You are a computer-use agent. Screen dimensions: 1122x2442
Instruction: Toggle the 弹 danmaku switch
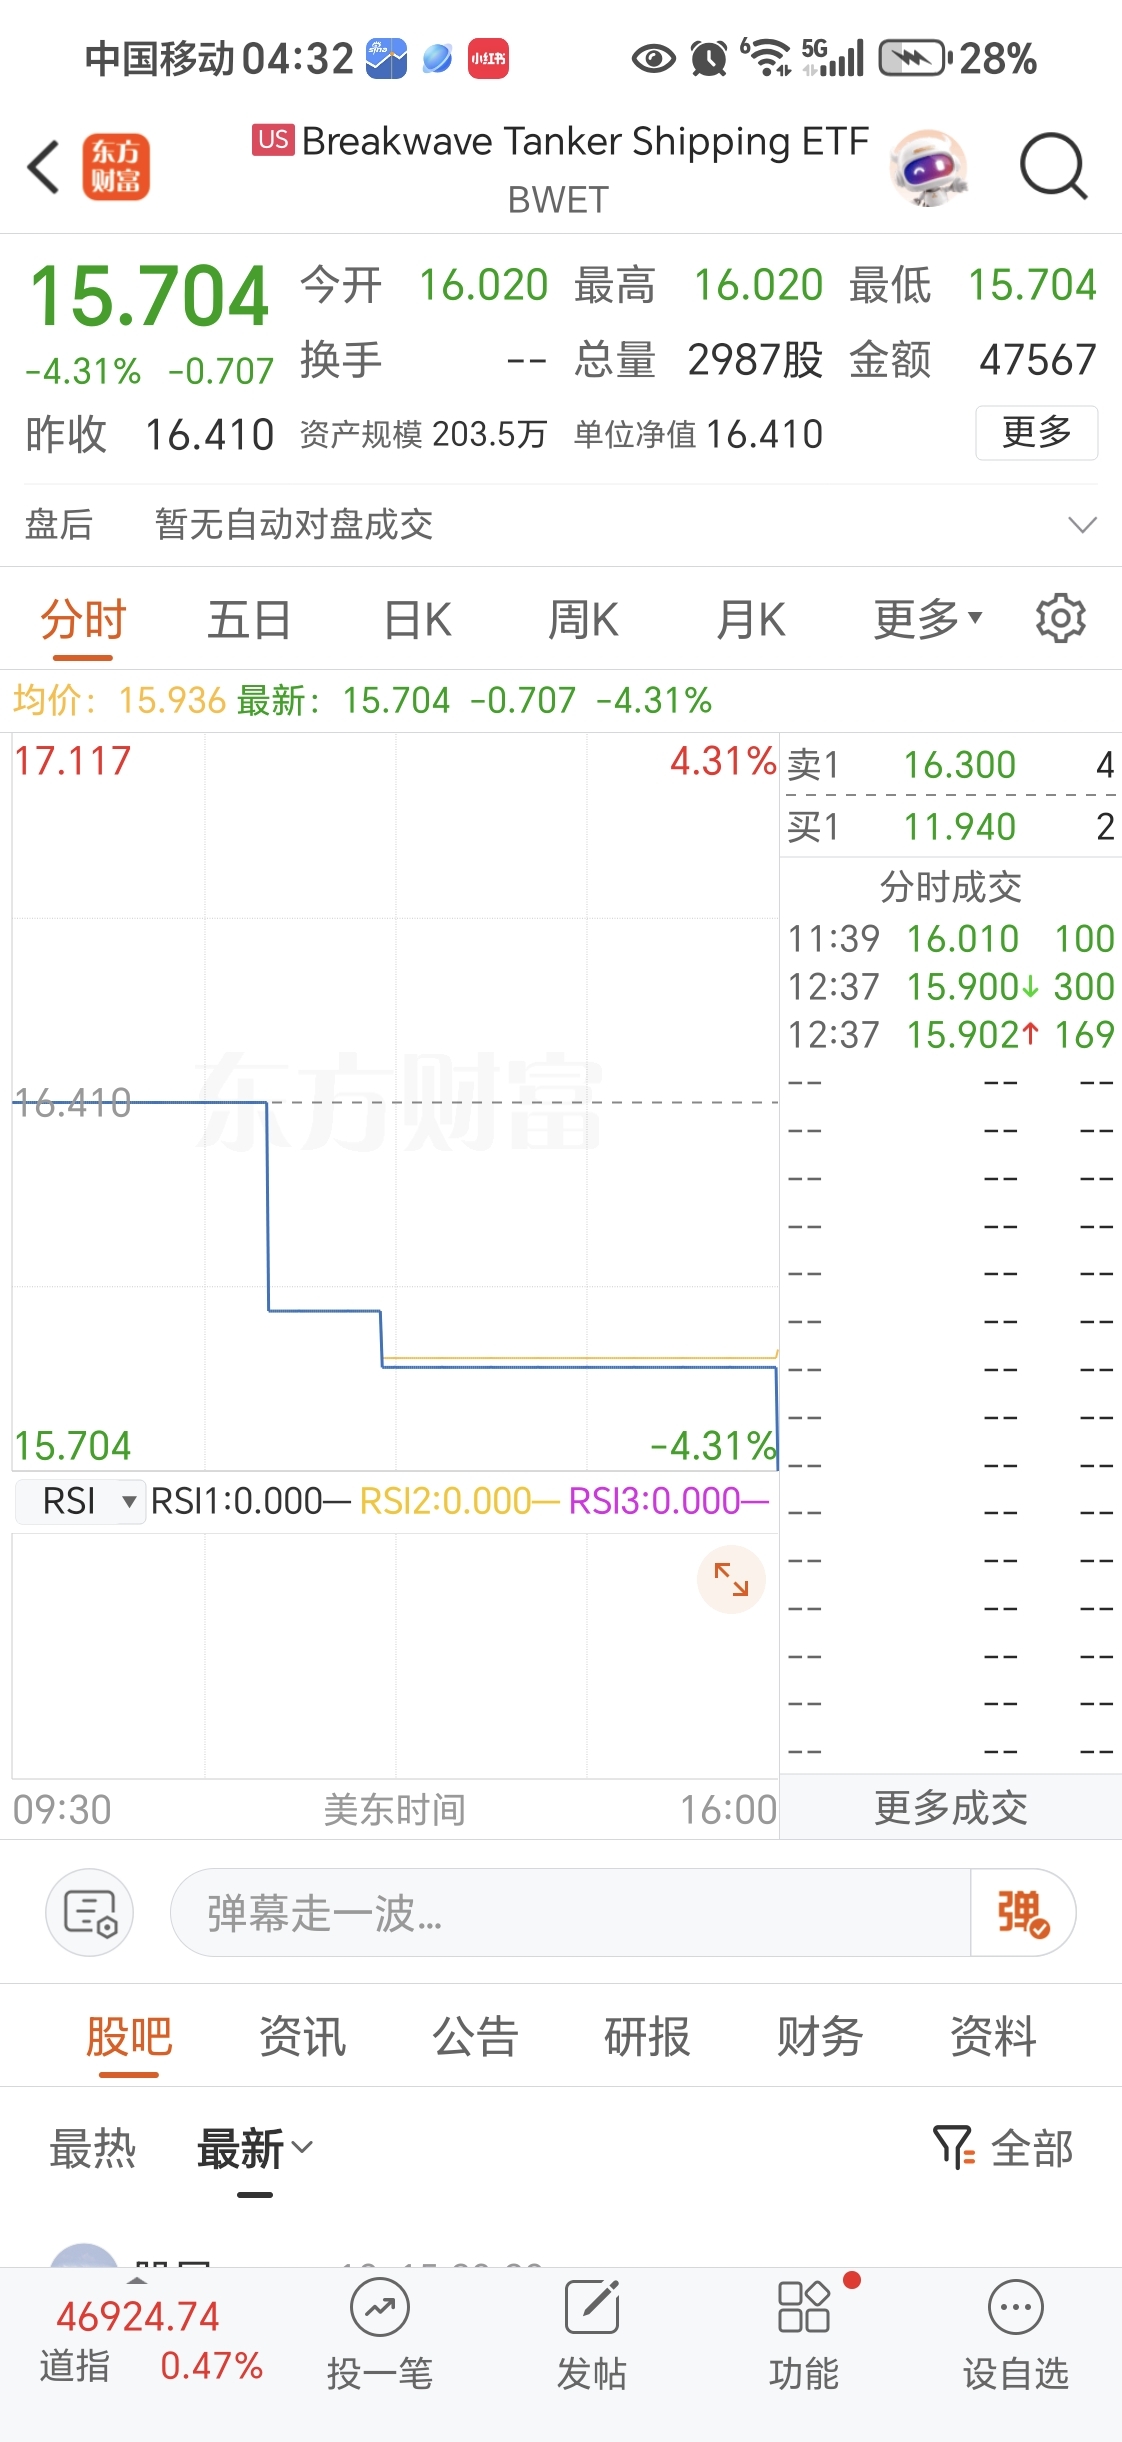(1022, 1912)
